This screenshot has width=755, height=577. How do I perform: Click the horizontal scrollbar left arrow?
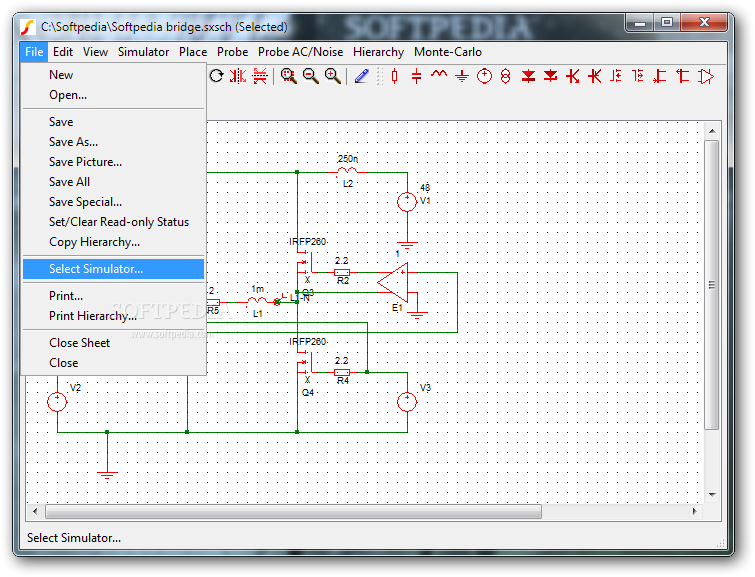(x=35, y=511)
